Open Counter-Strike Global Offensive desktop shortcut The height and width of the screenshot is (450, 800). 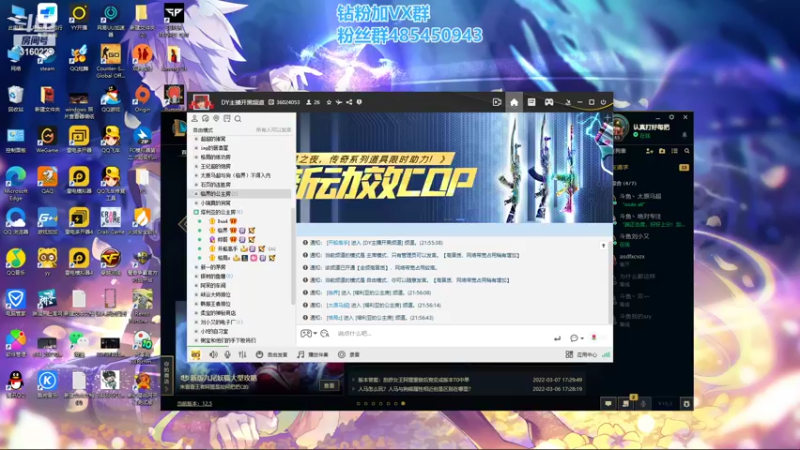pyautogui.click(x=110, y=61)
